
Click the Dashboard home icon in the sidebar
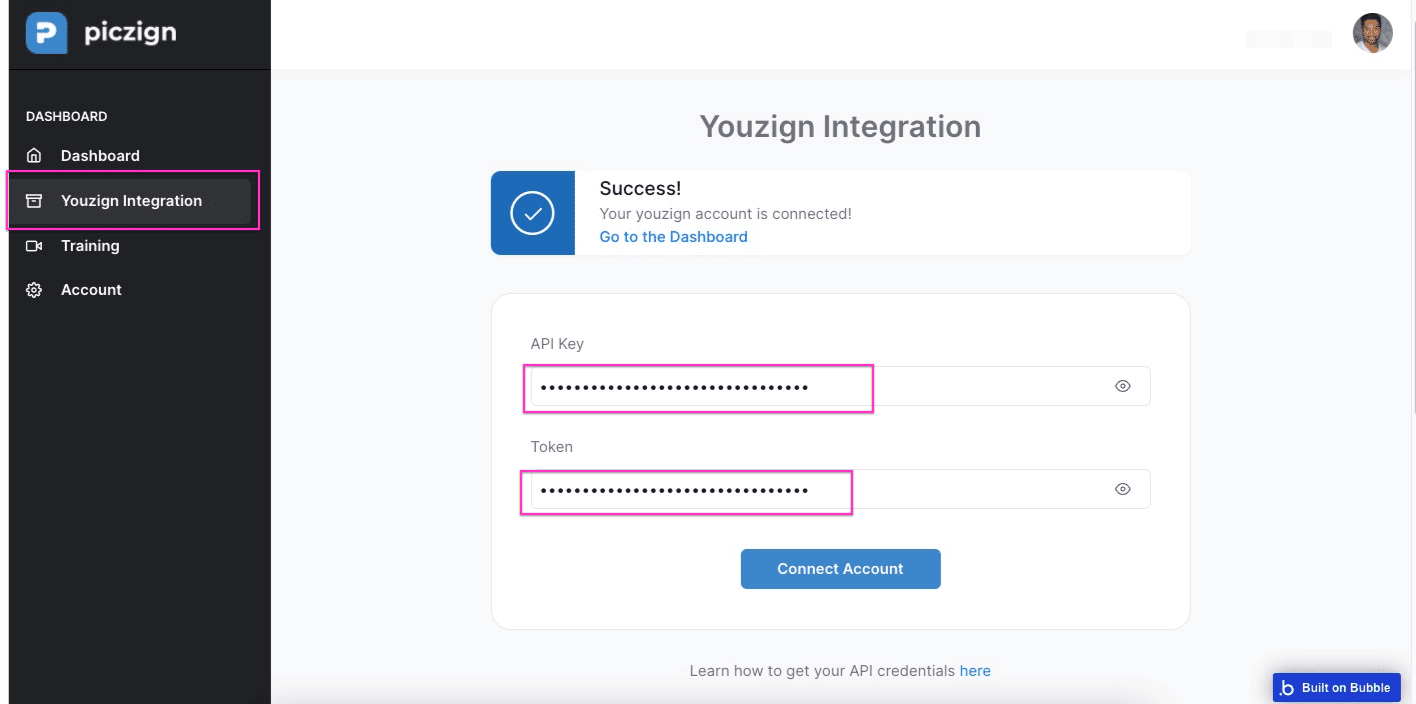[34, 156]
